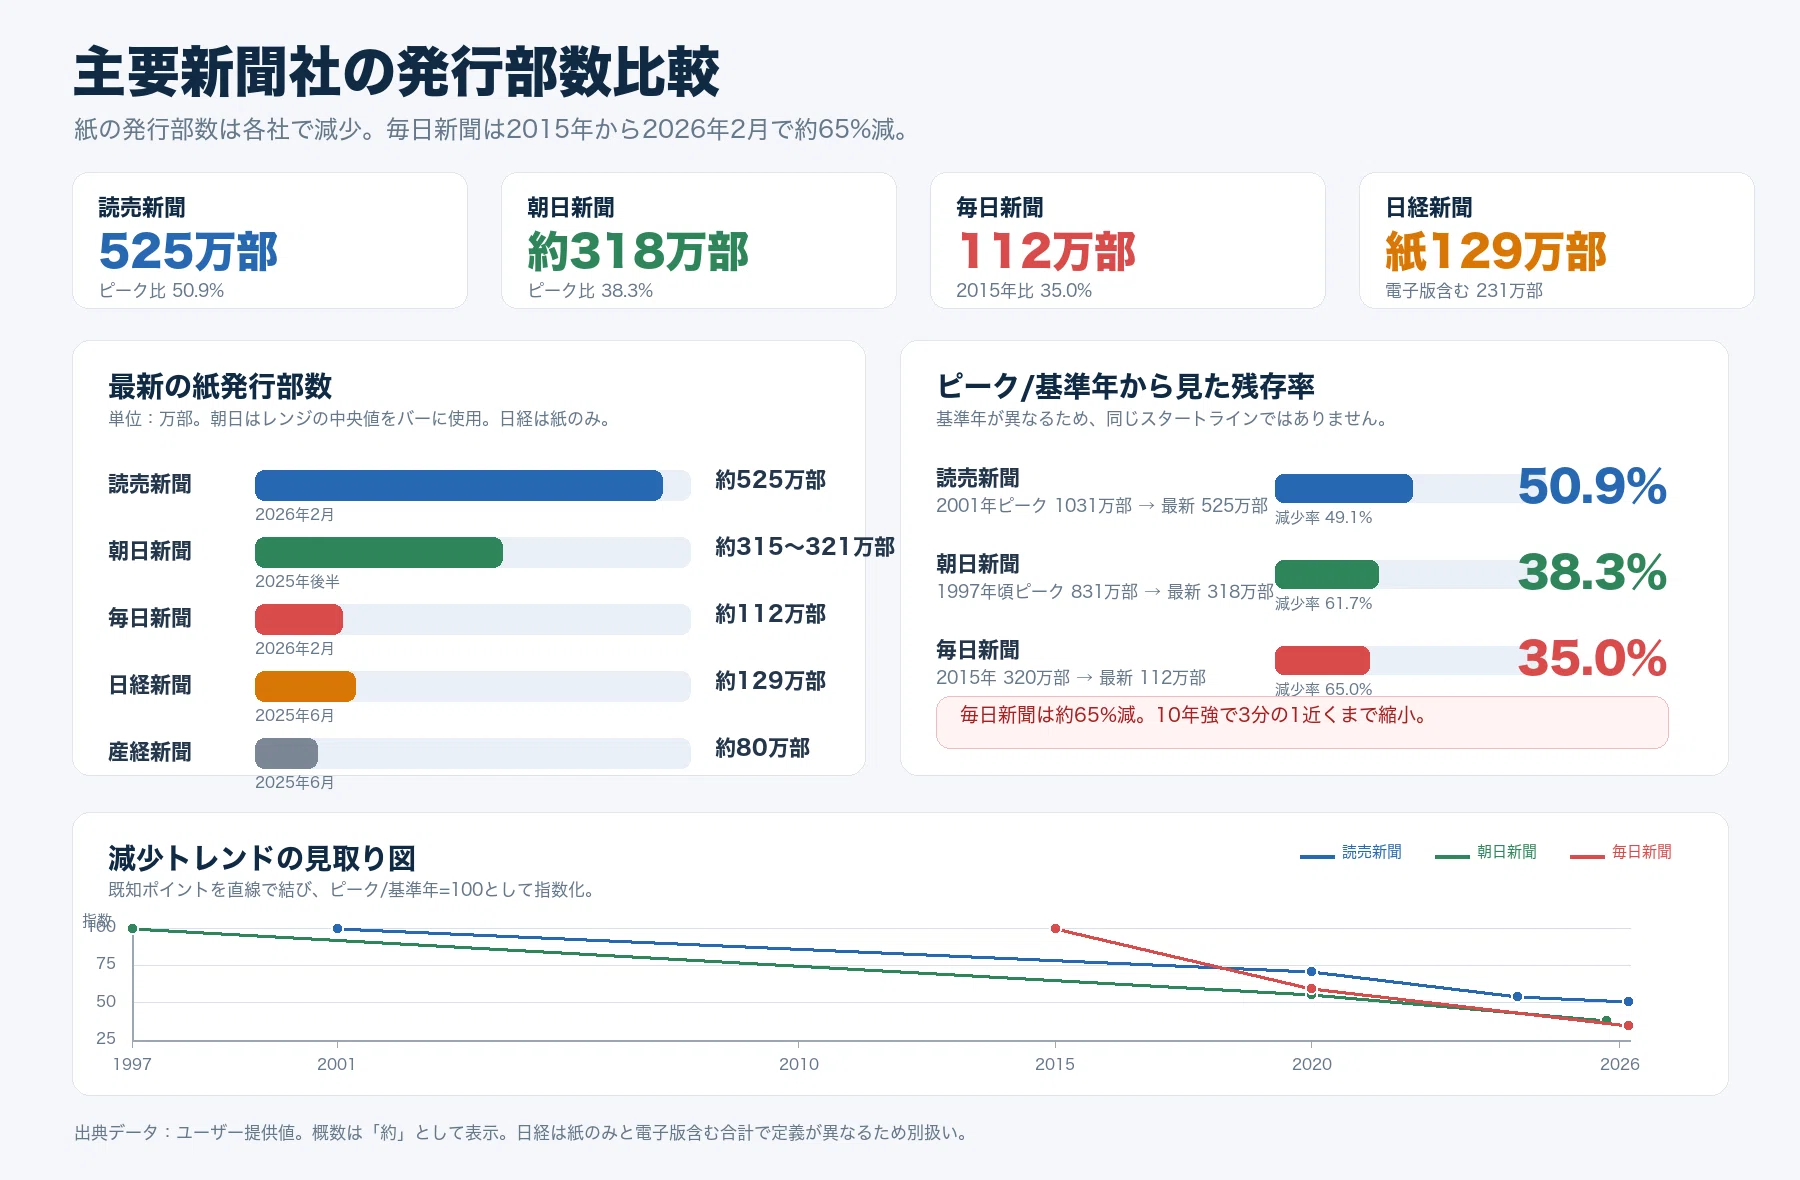Click the red 毎日新聞 point at 2026

(1628, 1025)
